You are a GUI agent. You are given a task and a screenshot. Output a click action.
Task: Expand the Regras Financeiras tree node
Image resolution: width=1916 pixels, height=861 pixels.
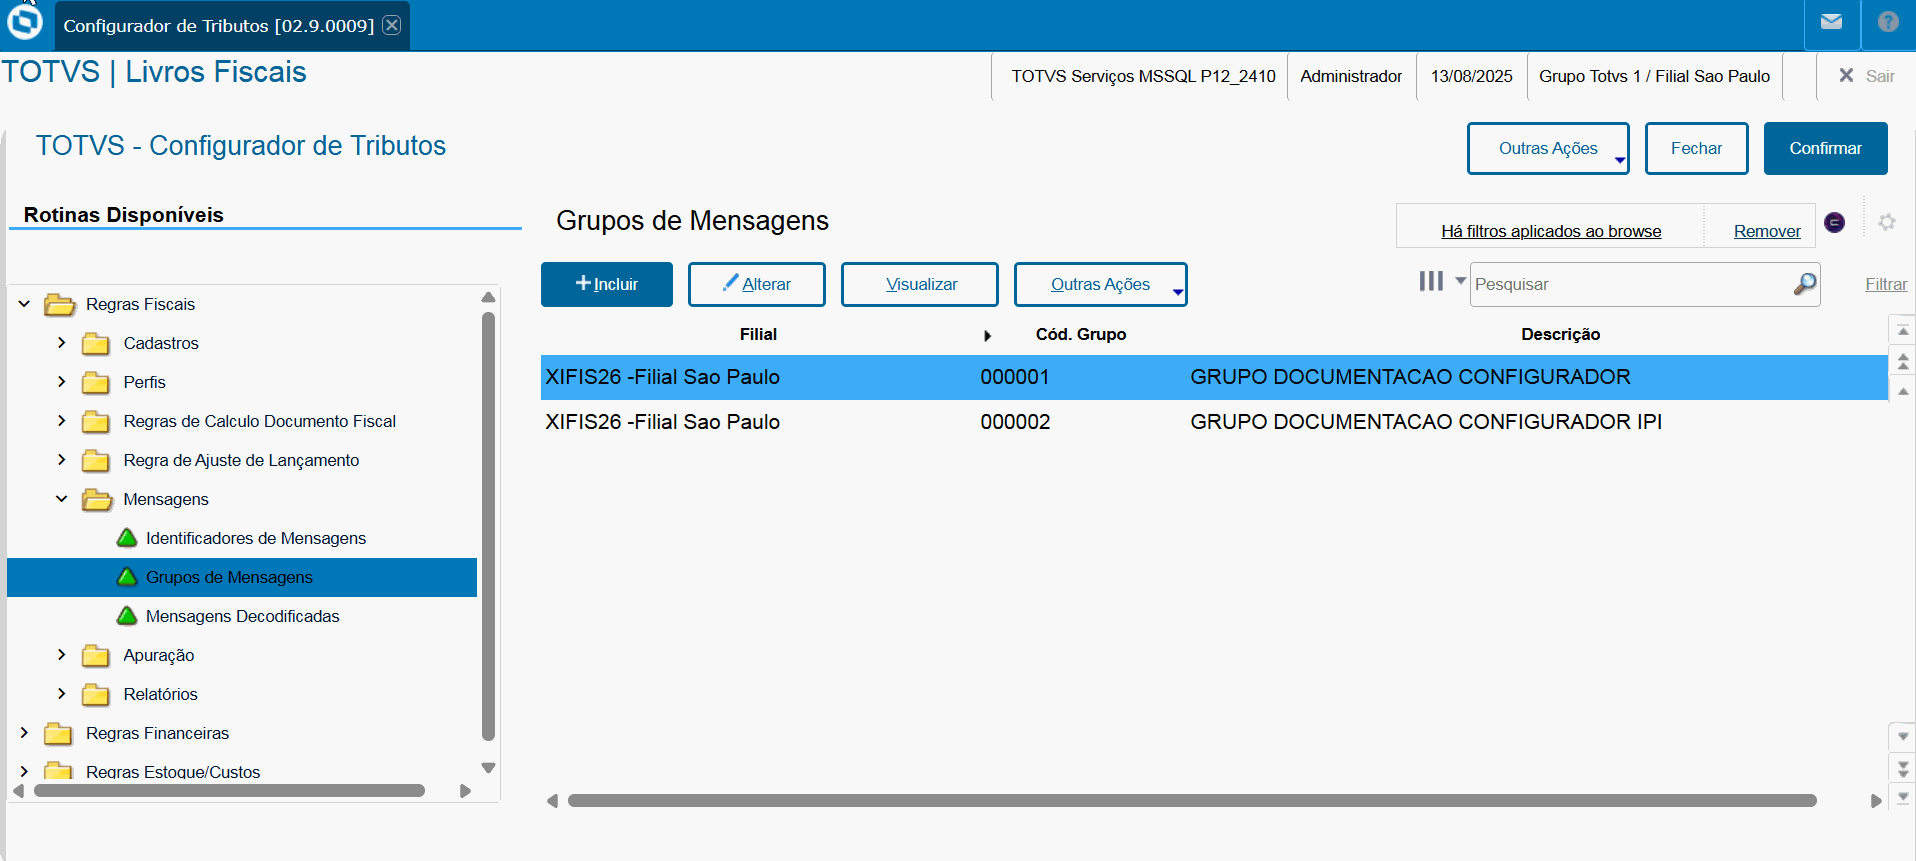click(24, 733)
